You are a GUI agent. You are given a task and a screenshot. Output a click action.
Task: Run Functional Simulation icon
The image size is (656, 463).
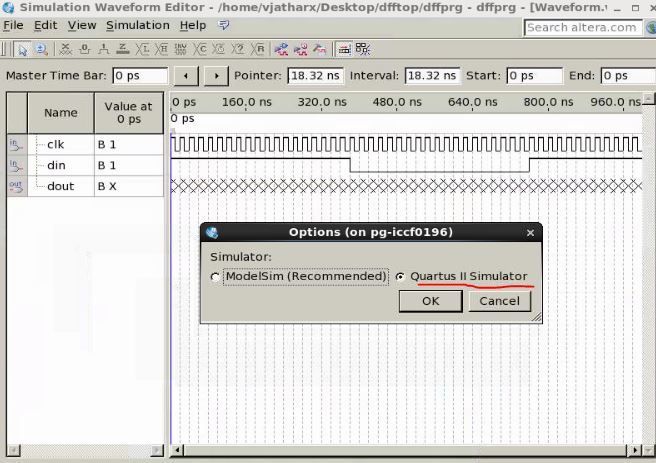point(281,50)
